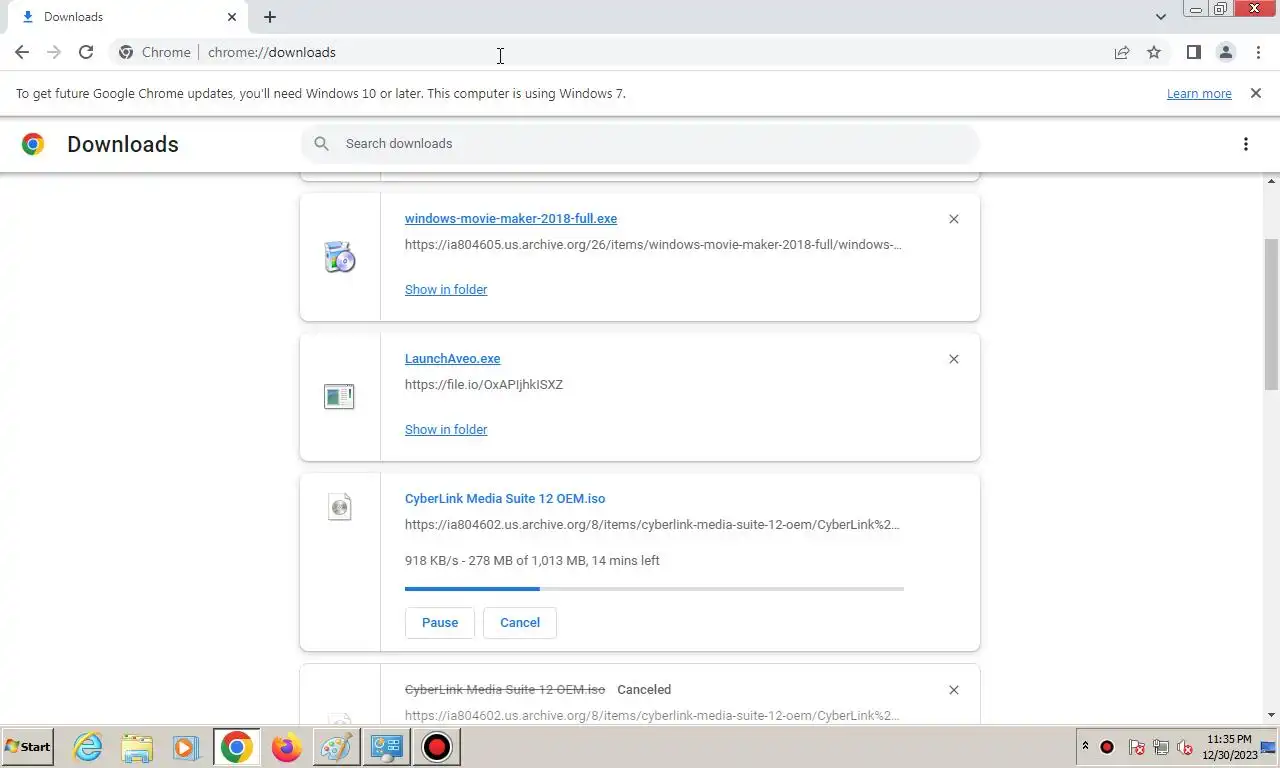
Task: Open the side panel icon
Action: pos(1193,52)
